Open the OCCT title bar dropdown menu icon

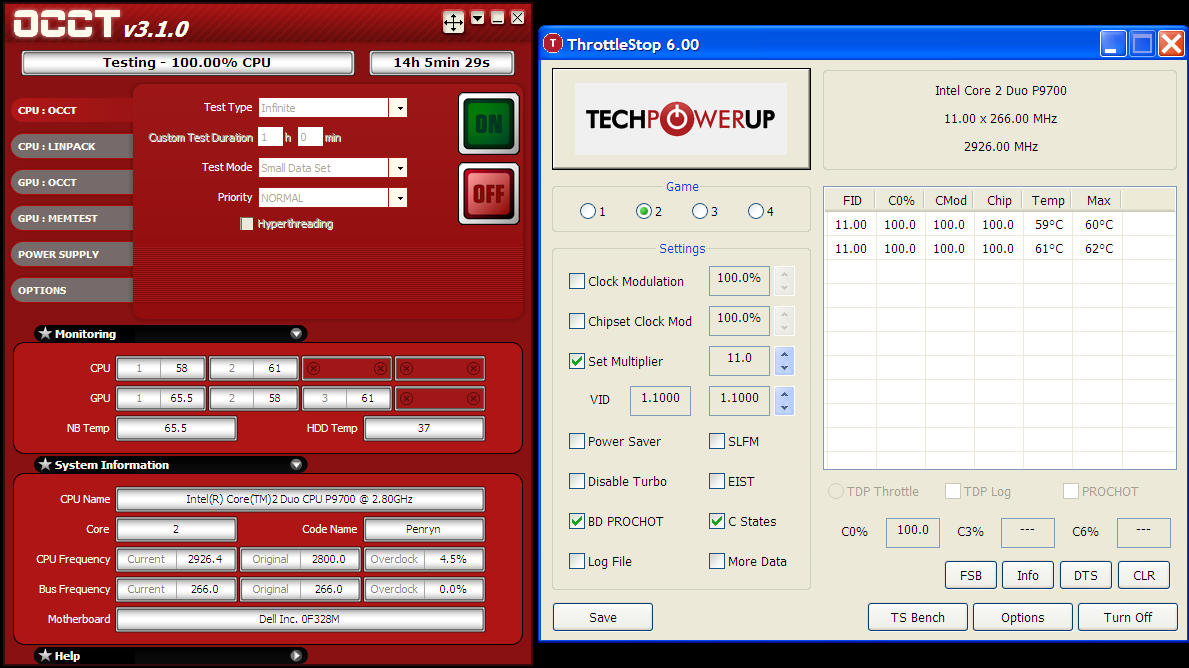pos(478,18)
